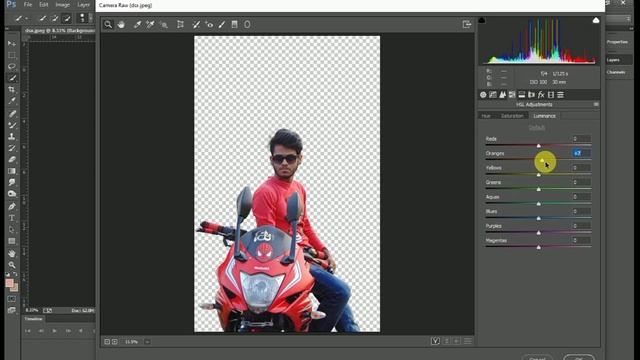Select the White Balance eyedropper tool
Viewport: 640px width, 360px height.
click(x=137, y=24)
